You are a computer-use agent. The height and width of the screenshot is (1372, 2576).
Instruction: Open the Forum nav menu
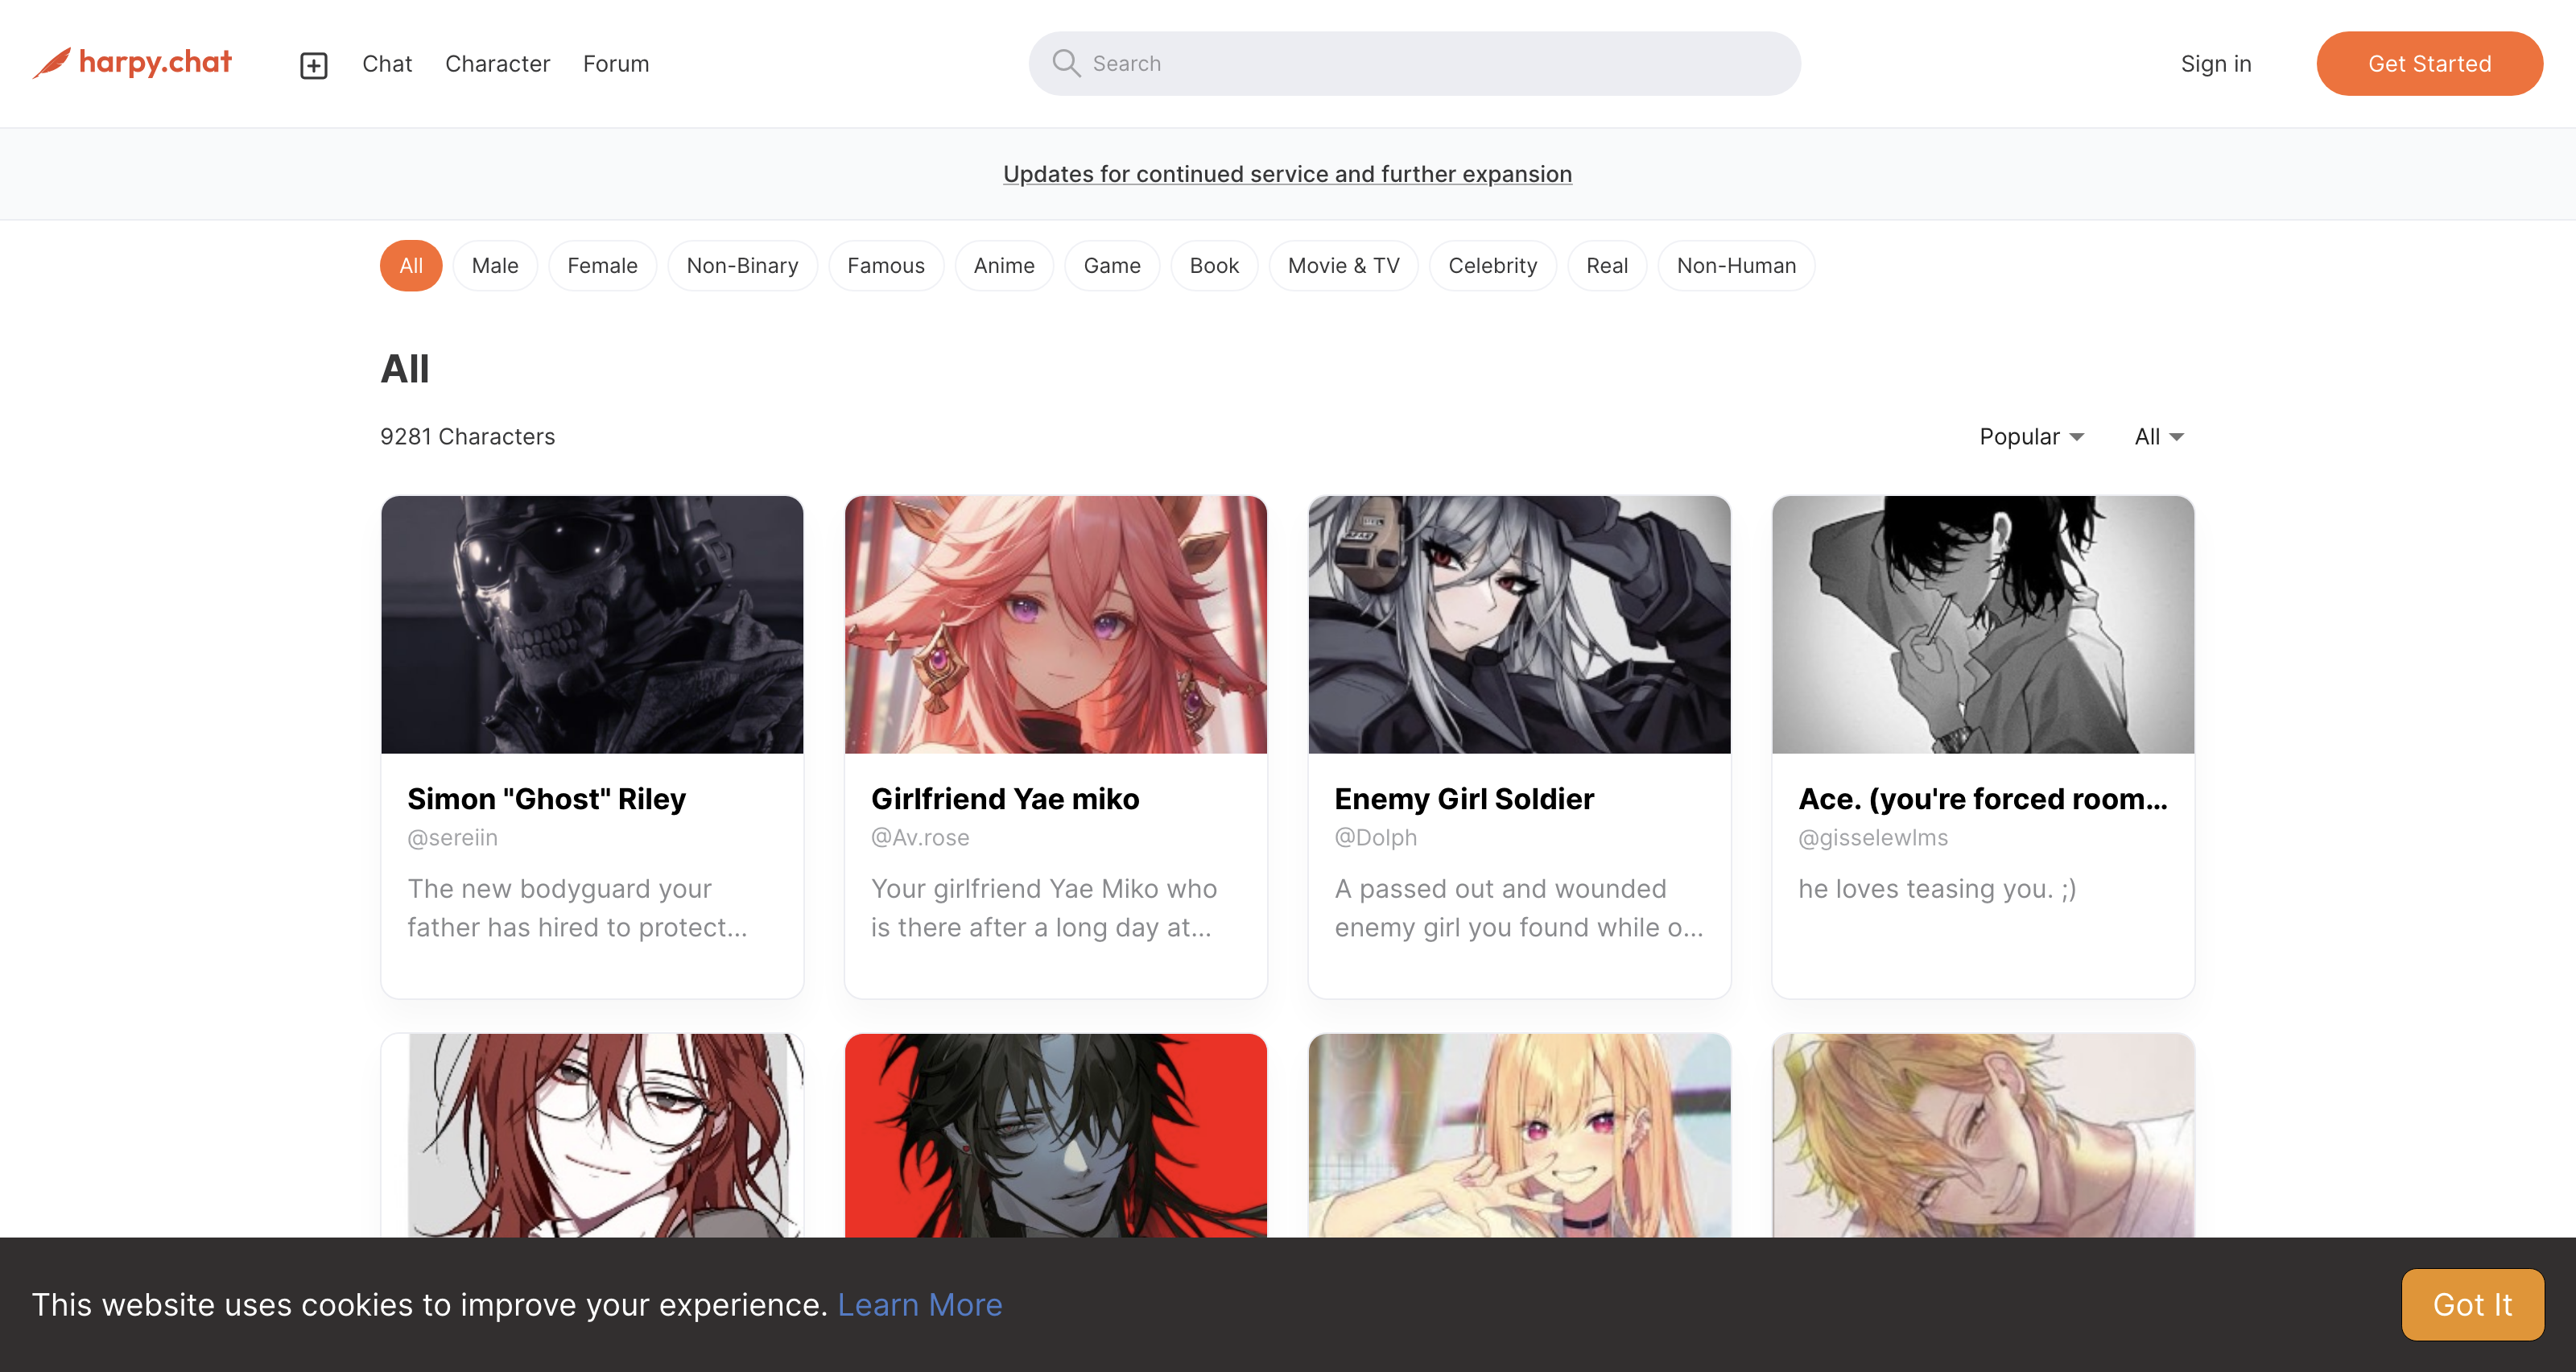click(616, 64)
